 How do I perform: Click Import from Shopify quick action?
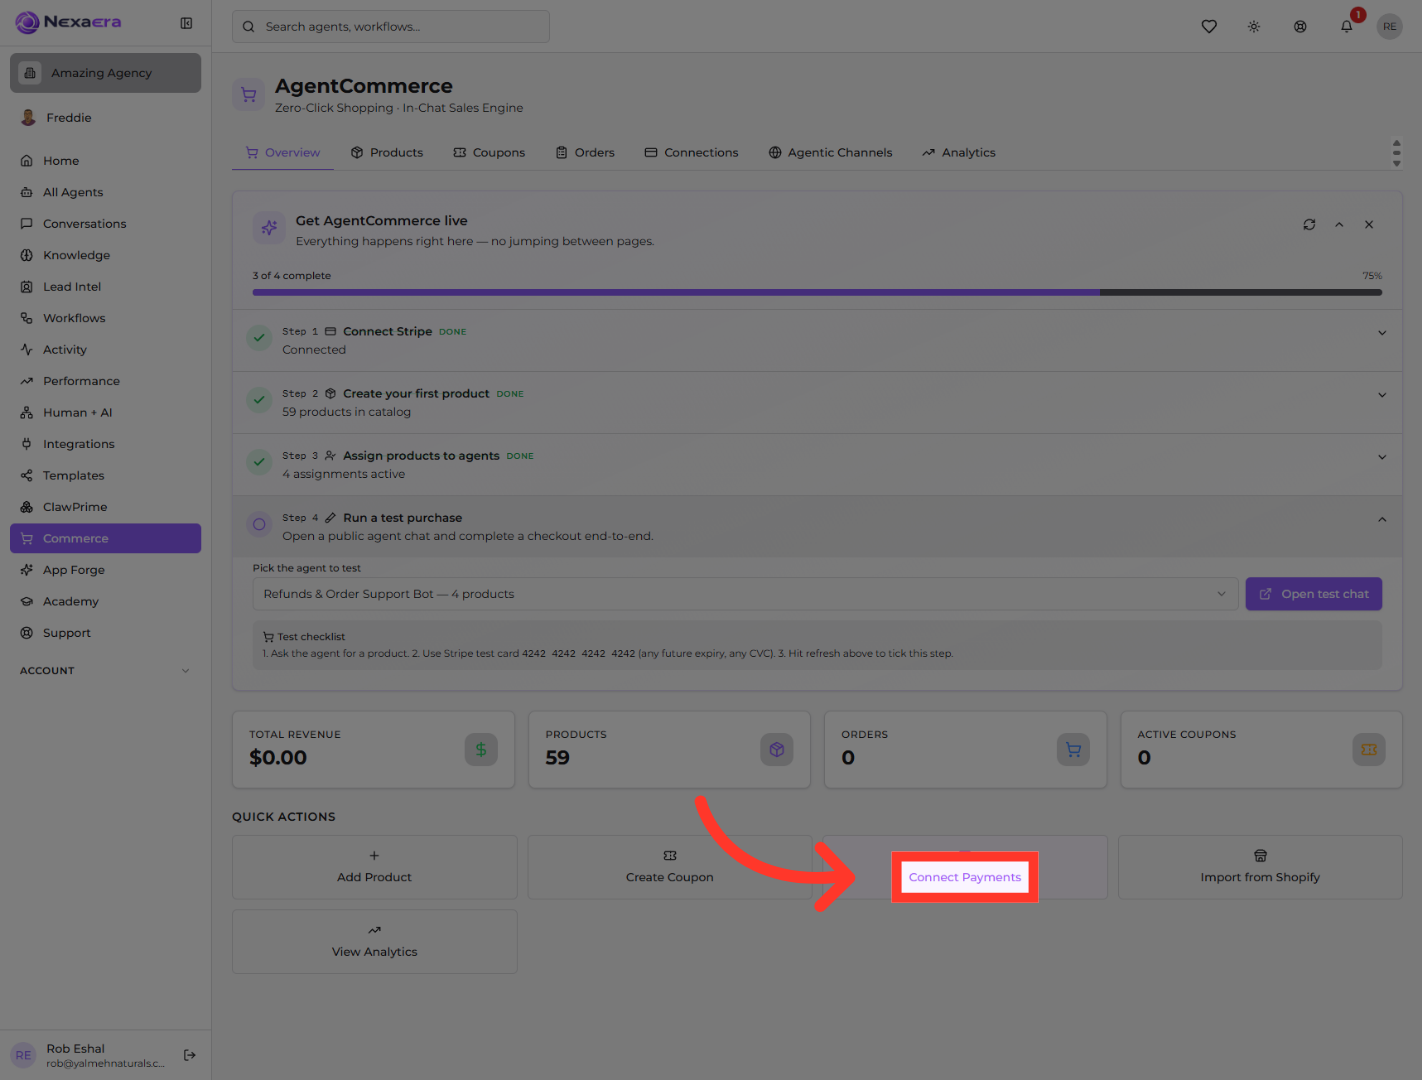pos(1260,867)
